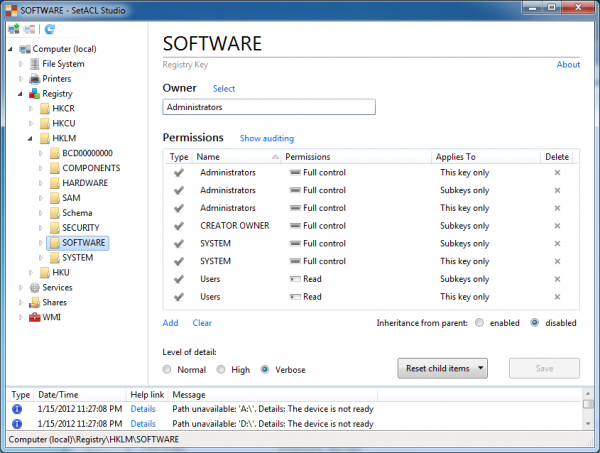The width and height of the screenshot is (600, 453).
Task: Select the Printers node icon
Action: tap(34, 79)
